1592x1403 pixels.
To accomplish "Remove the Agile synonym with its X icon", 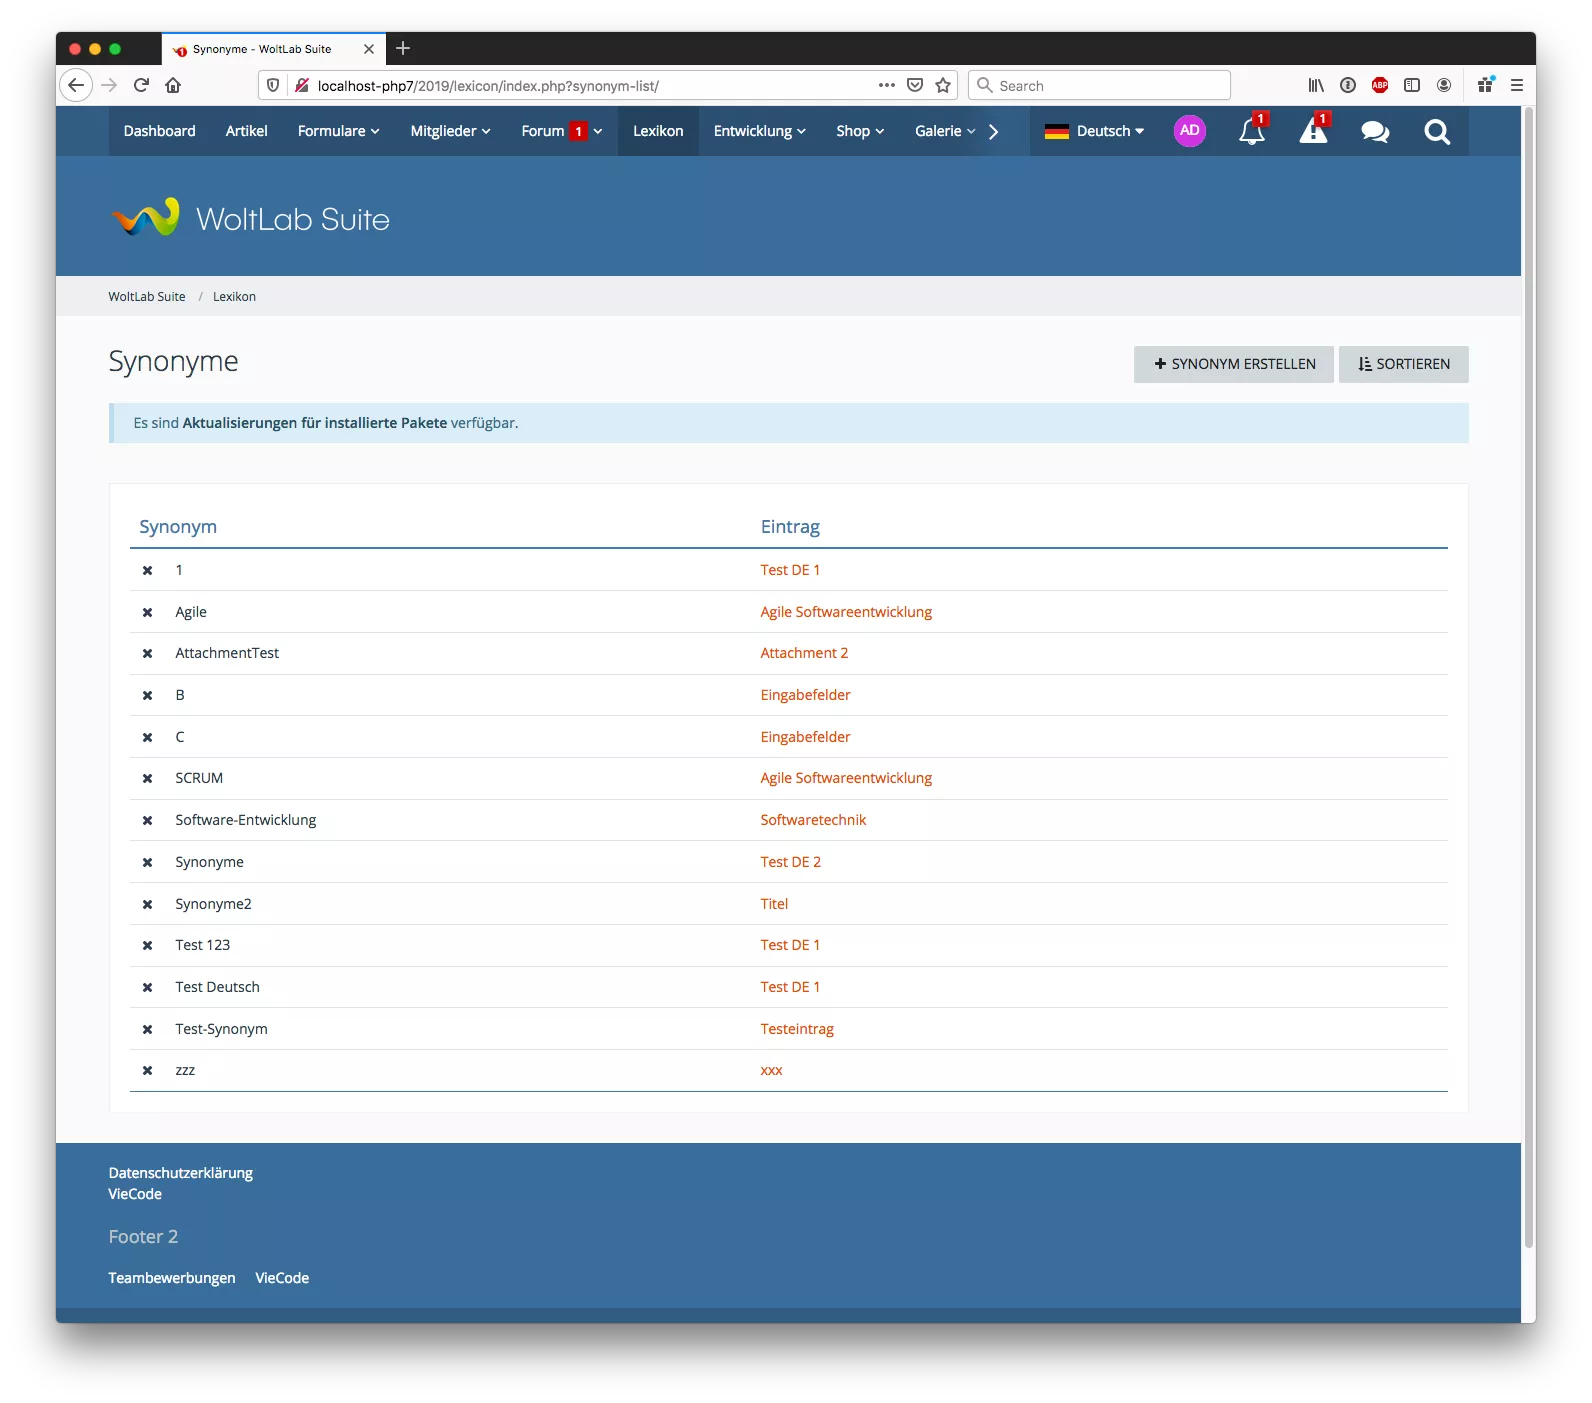I will 147,613.
